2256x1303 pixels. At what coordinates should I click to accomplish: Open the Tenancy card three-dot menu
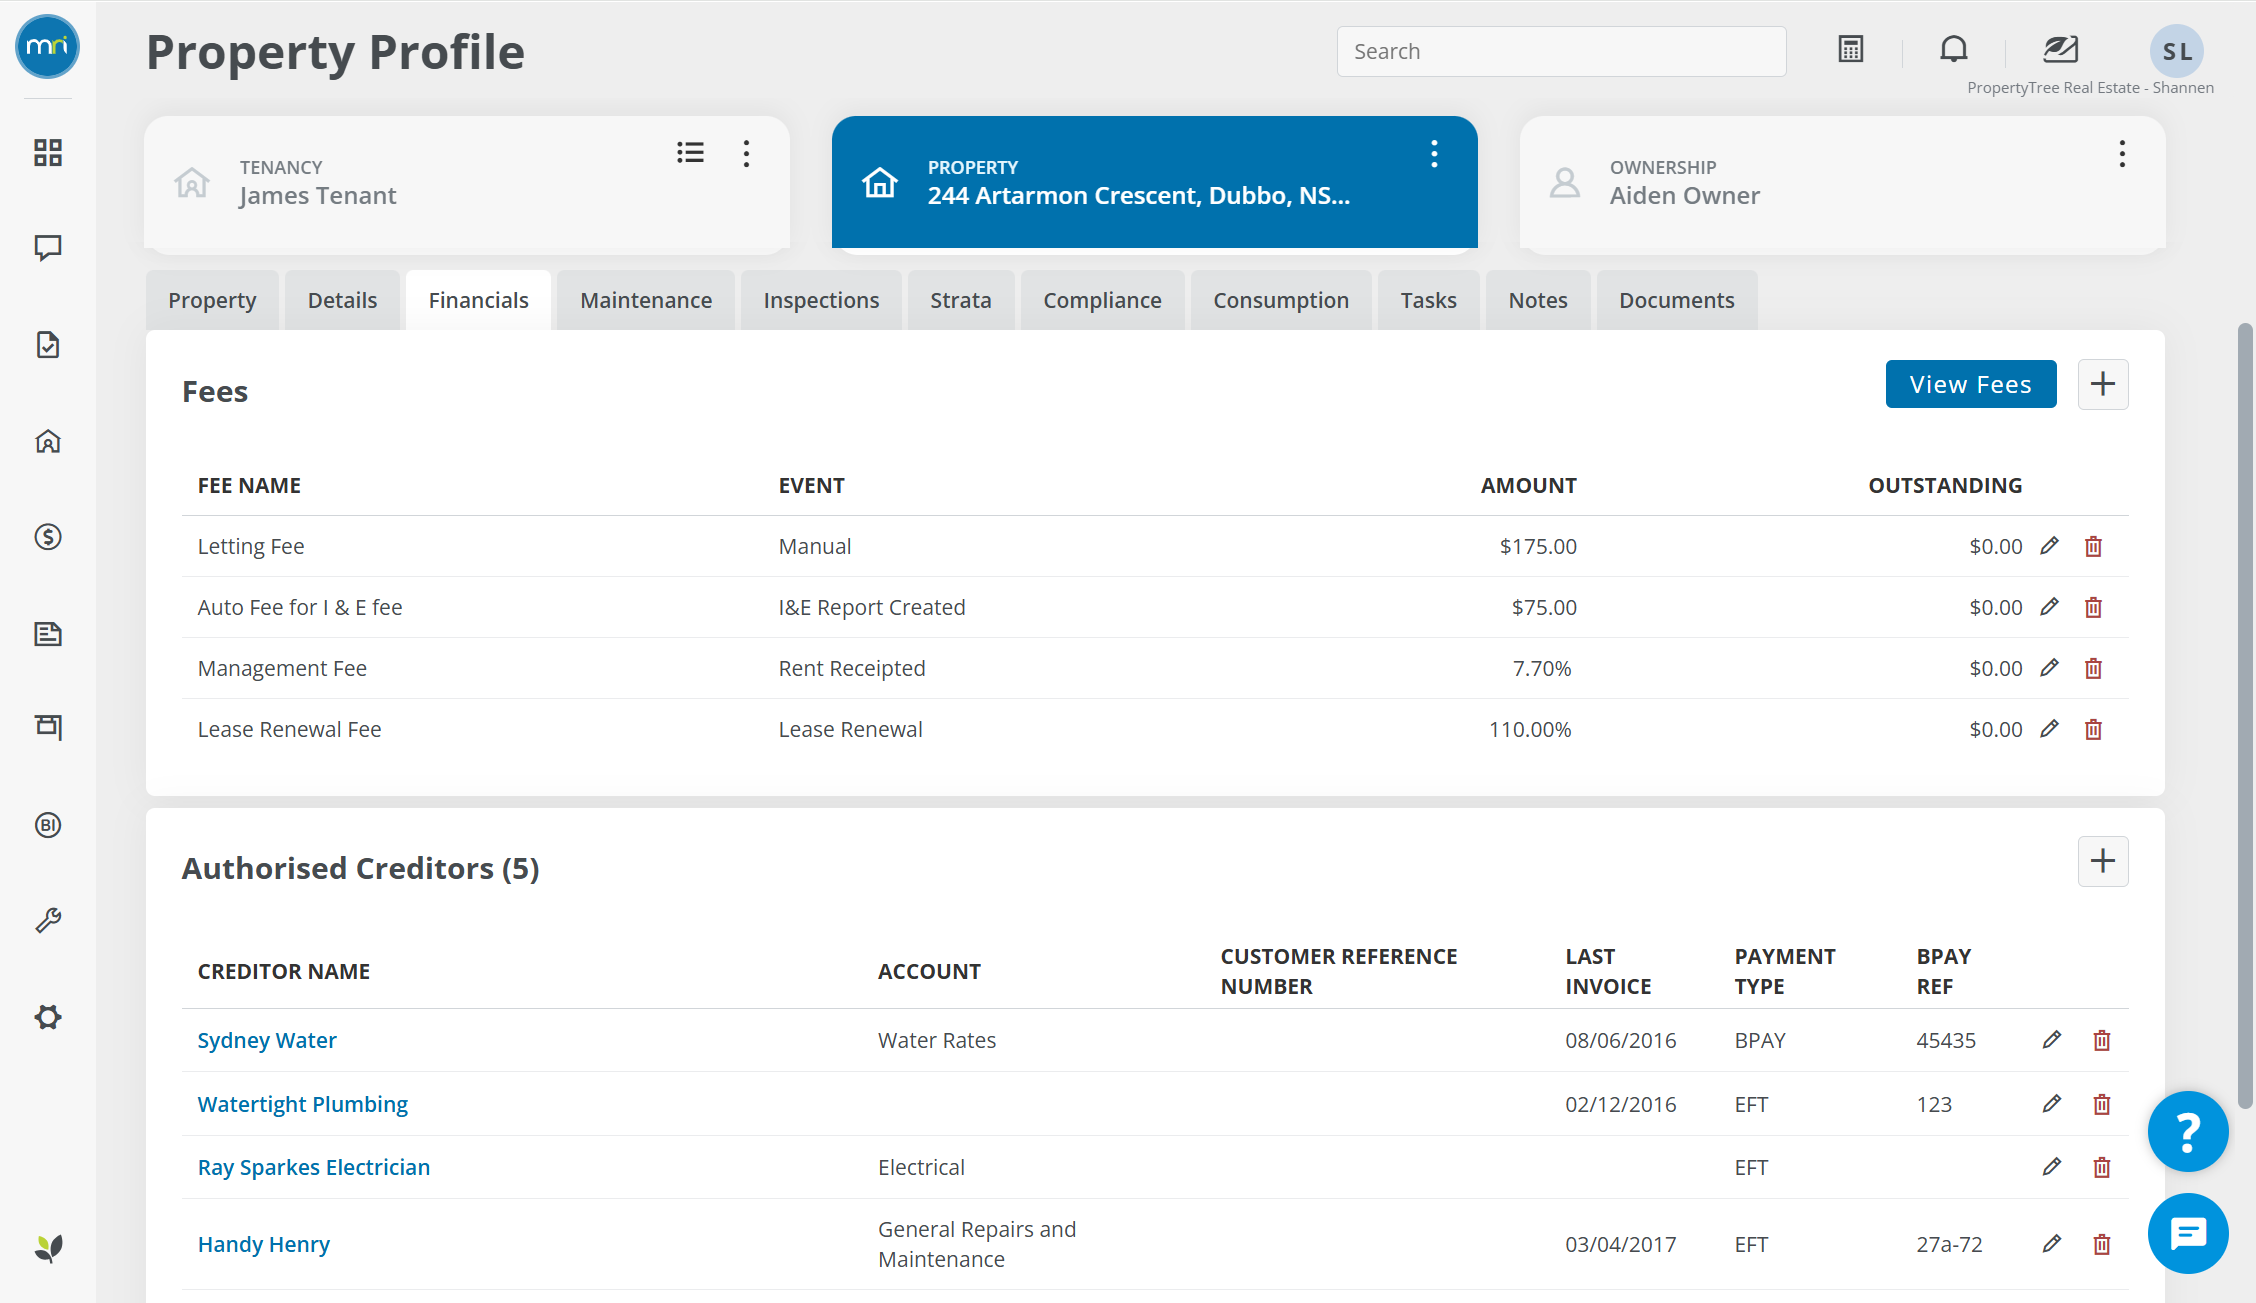pos(746,153)
